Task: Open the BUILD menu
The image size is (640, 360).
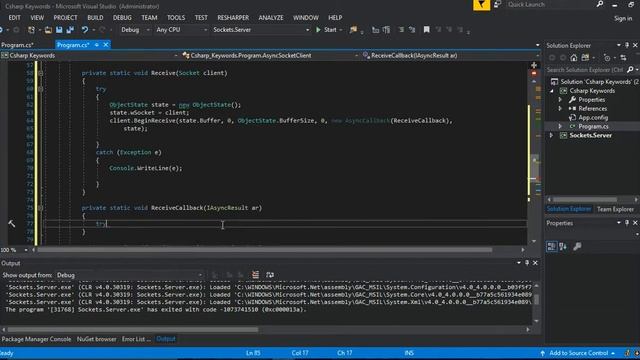Action: (95, 18)
